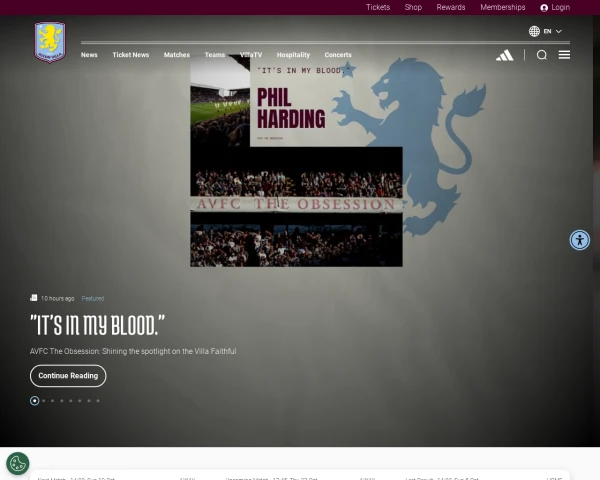The image size is (600, 480).
Task: Open the Concerts menu item
Action: [338, 55]
